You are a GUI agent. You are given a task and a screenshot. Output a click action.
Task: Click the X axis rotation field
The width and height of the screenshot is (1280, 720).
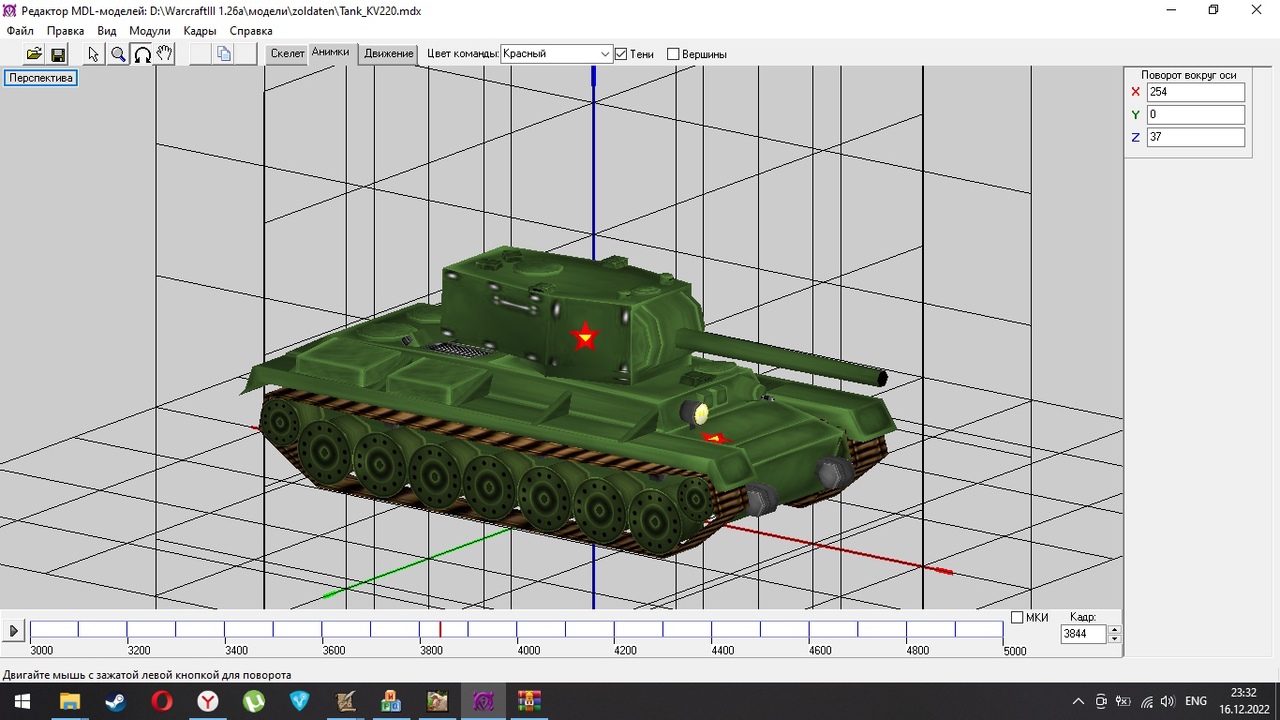1196,92
